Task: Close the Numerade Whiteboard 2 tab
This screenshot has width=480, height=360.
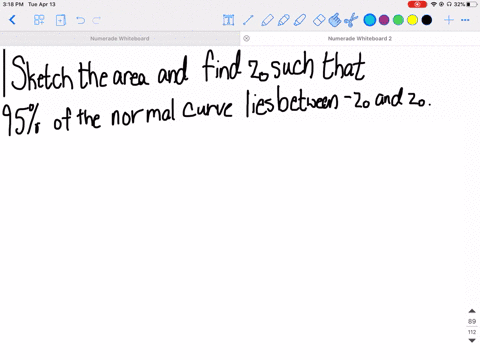Action: 246,38
